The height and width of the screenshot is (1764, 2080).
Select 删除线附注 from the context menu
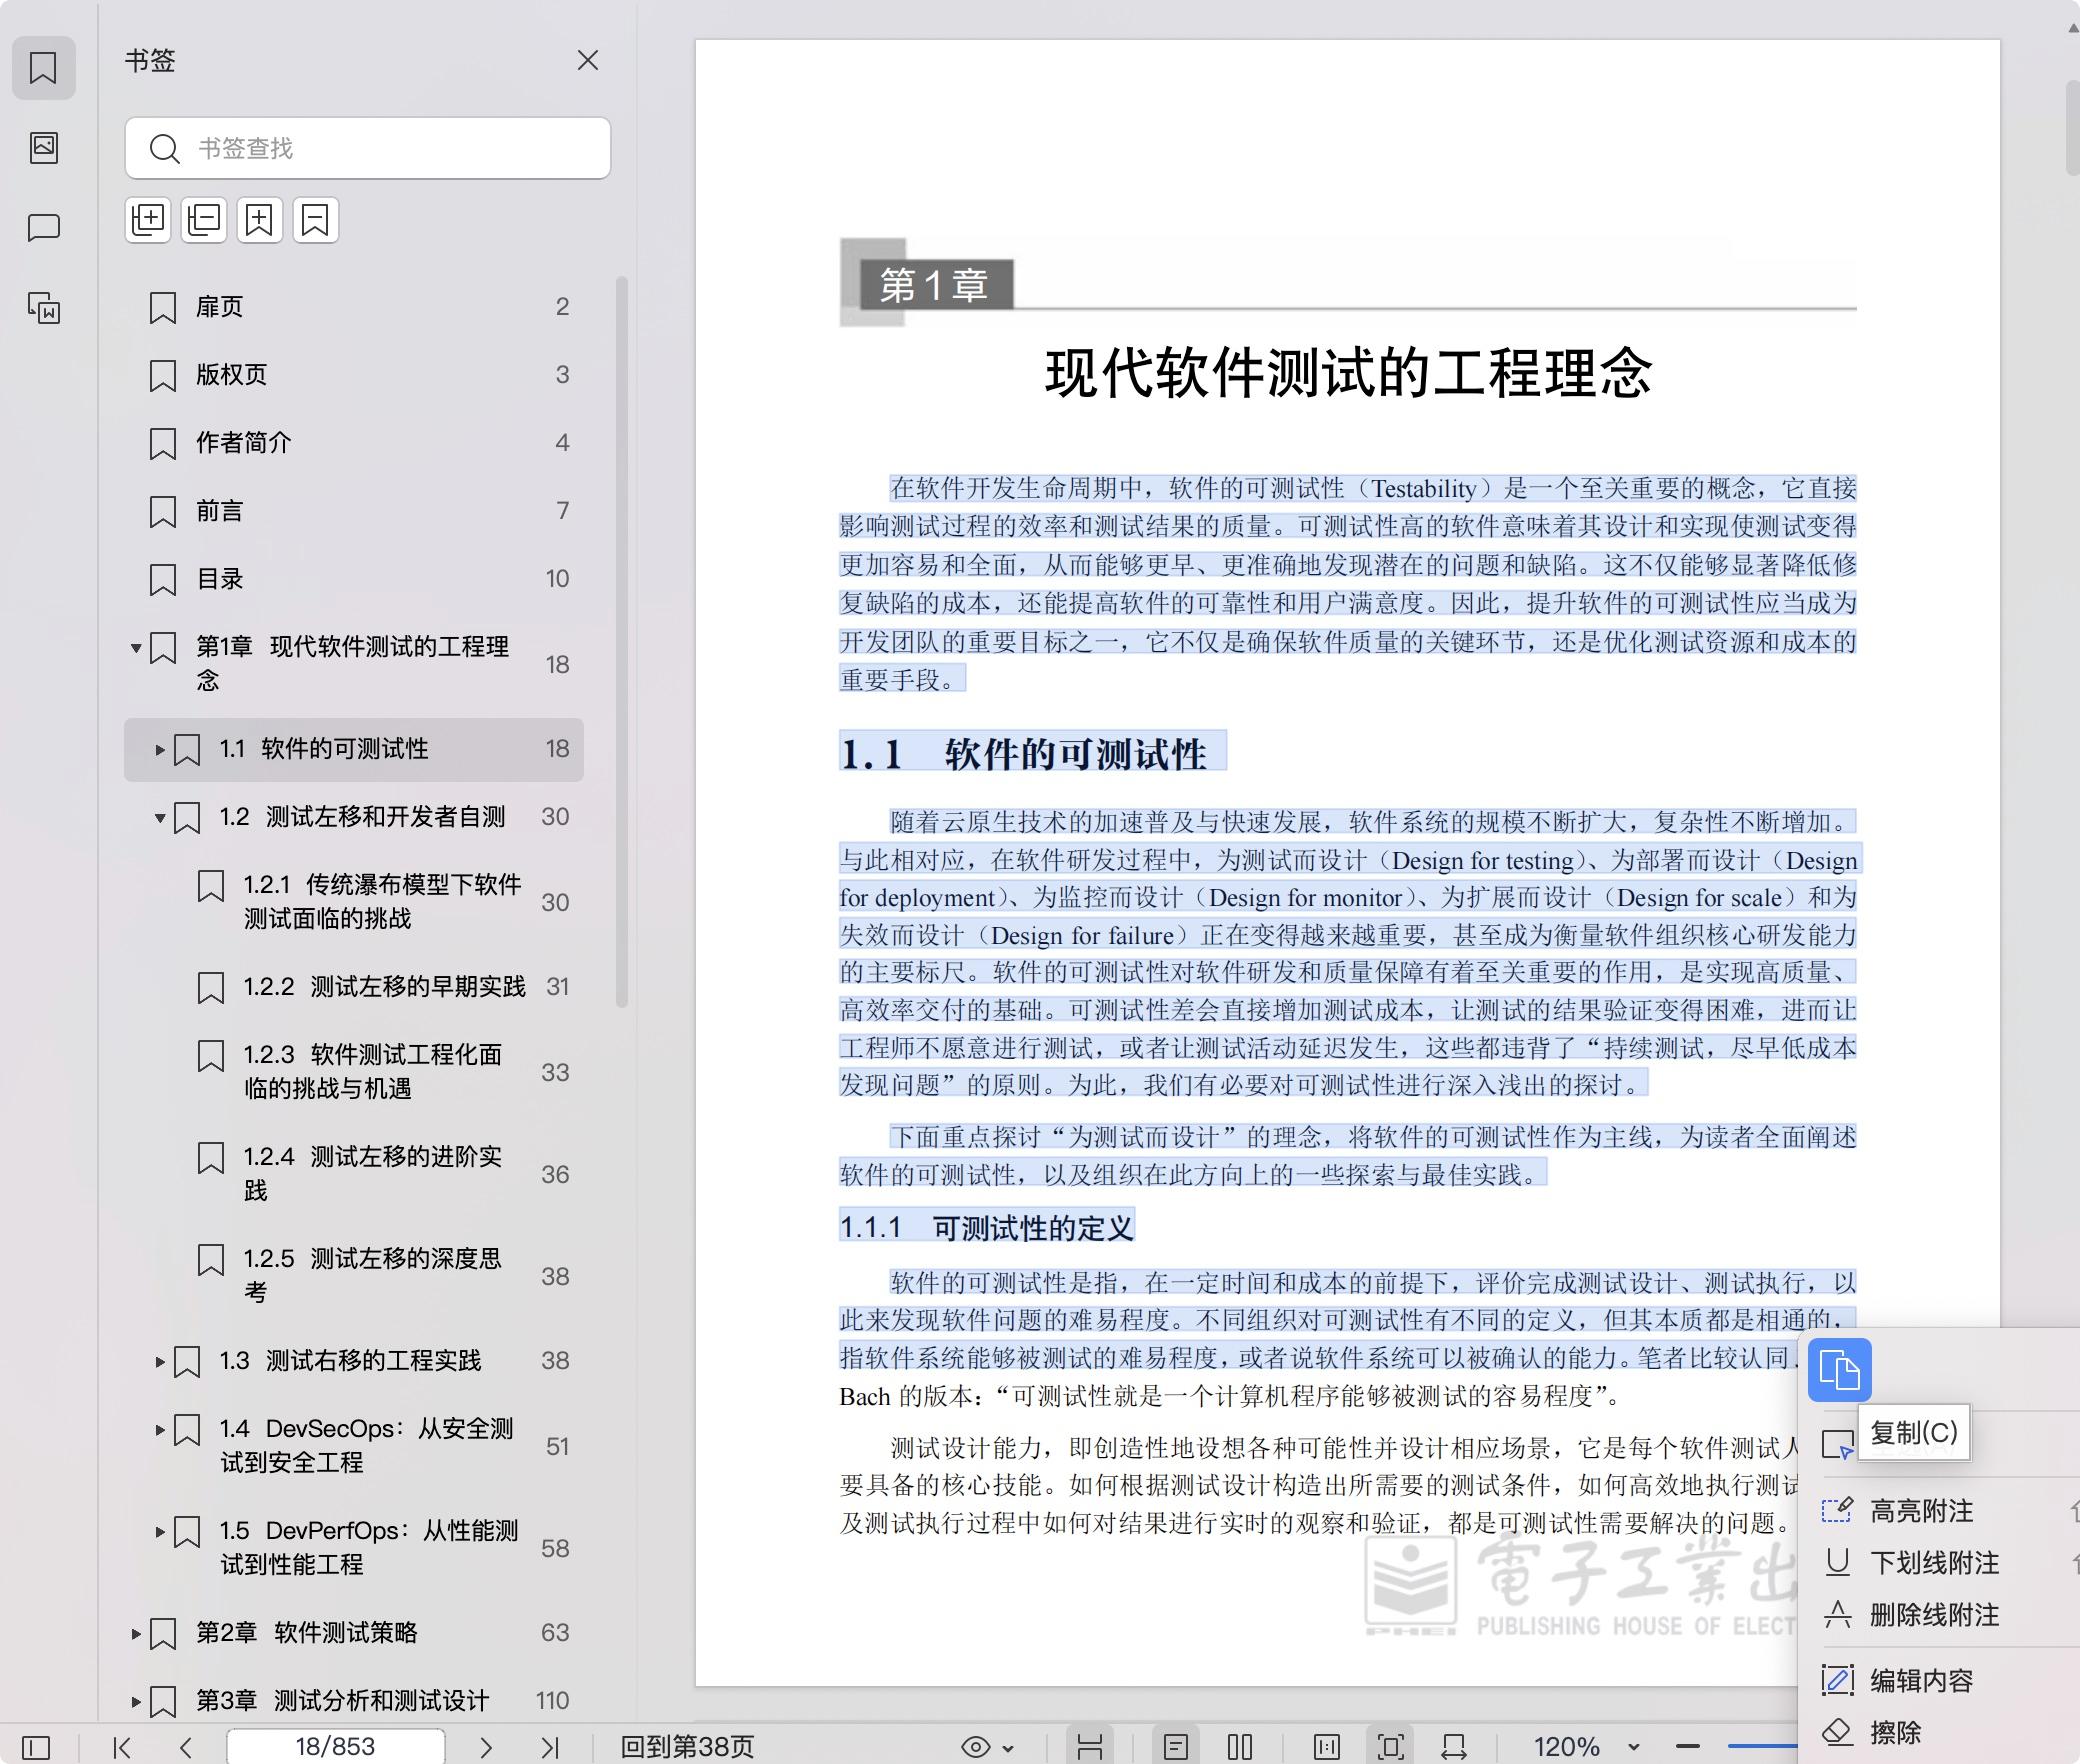1934,1615
